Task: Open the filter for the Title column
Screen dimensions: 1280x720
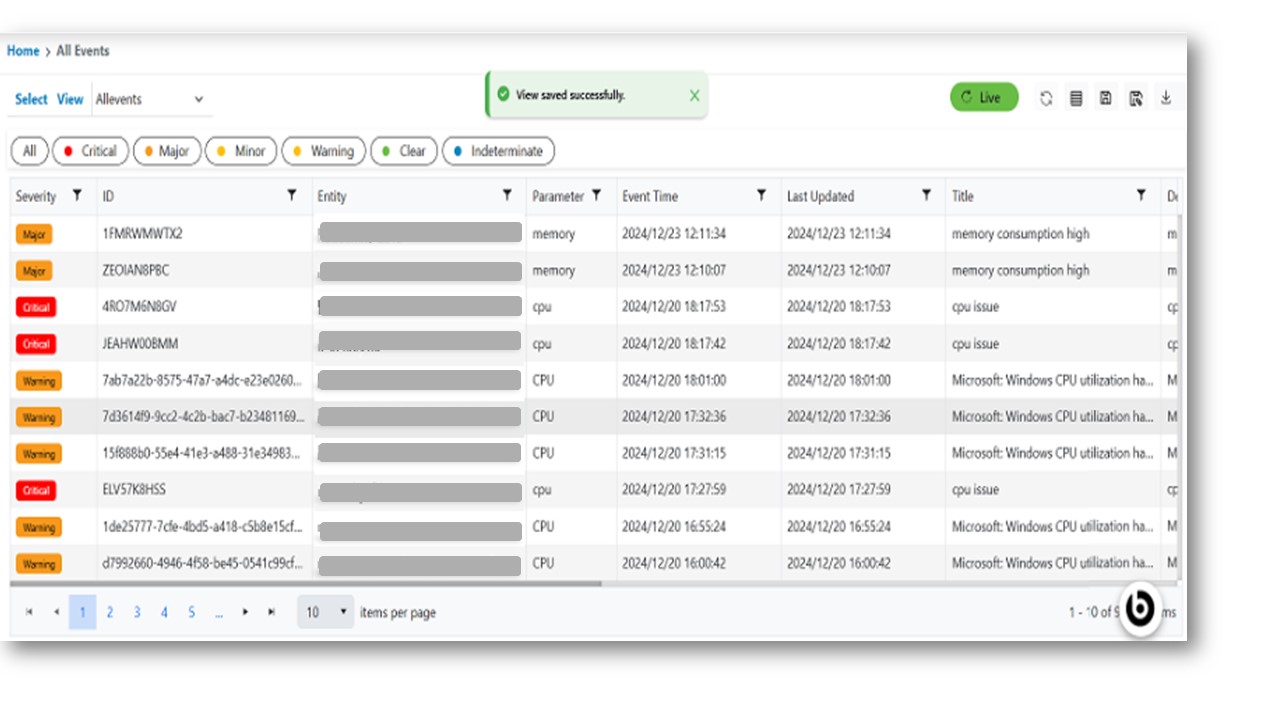Action: click(1141, 196)
